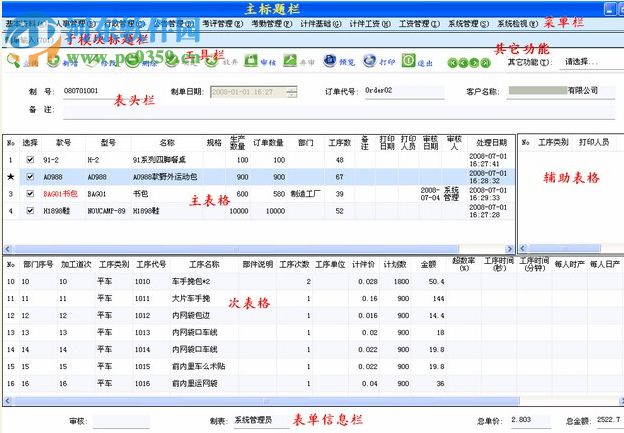Viewport: 624px width, 433px height.
Task: Open the 计件工资 menu
Action: pos(370,23)
